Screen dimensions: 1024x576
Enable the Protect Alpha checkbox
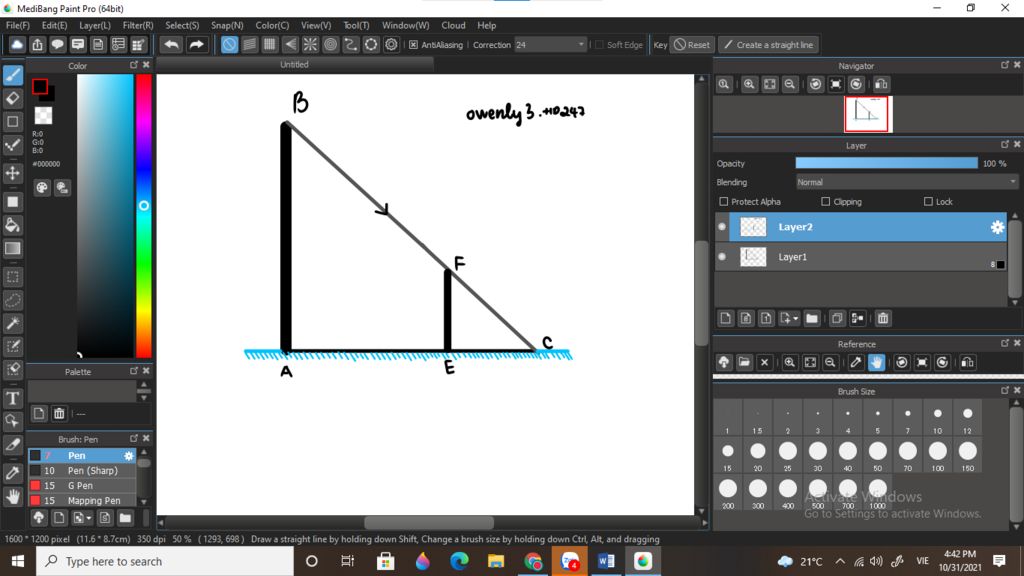point(724,202)
